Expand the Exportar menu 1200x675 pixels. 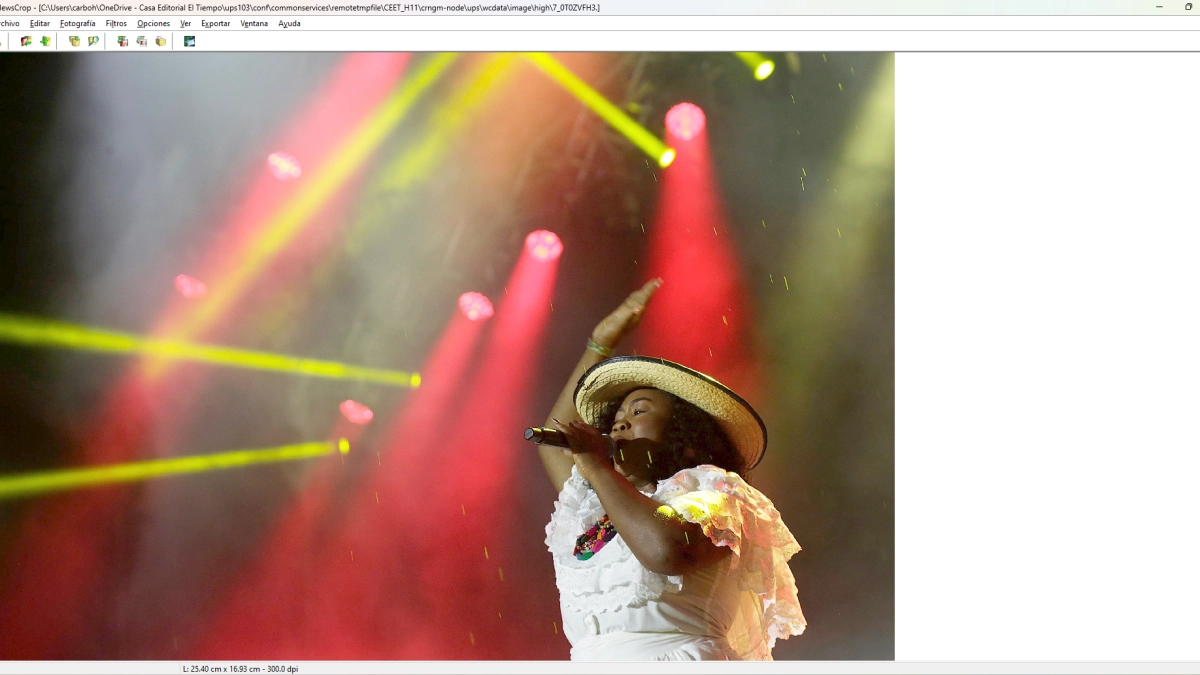(x=215, y=23)
